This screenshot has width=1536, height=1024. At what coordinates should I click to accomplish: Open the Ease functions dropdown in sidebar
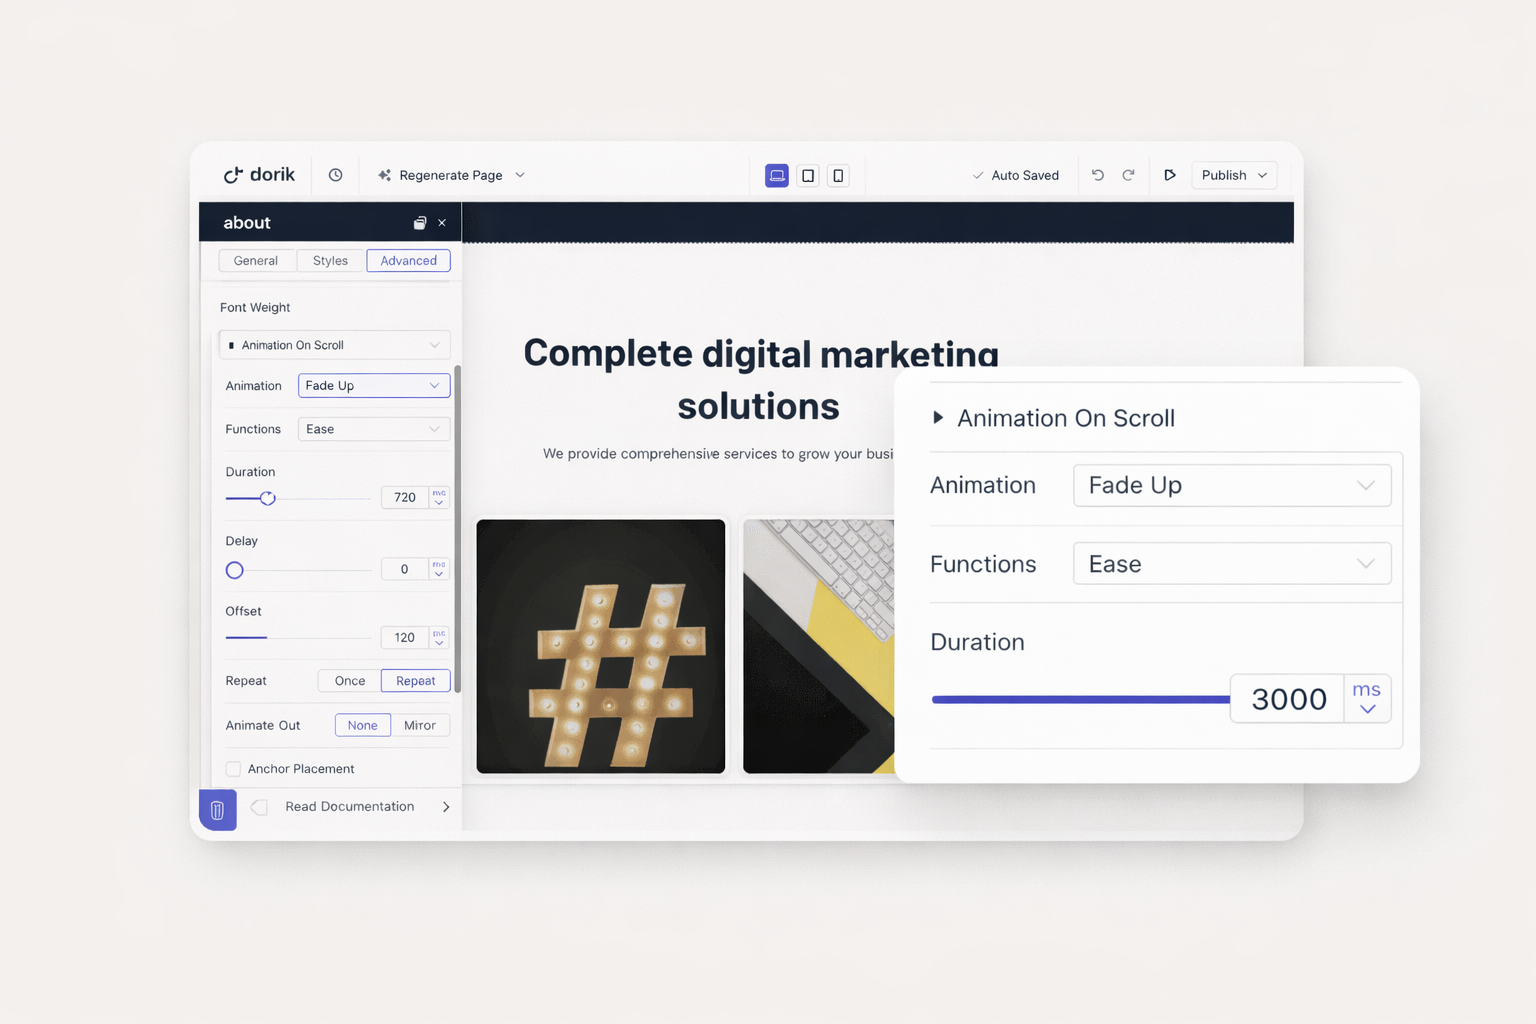373,429
